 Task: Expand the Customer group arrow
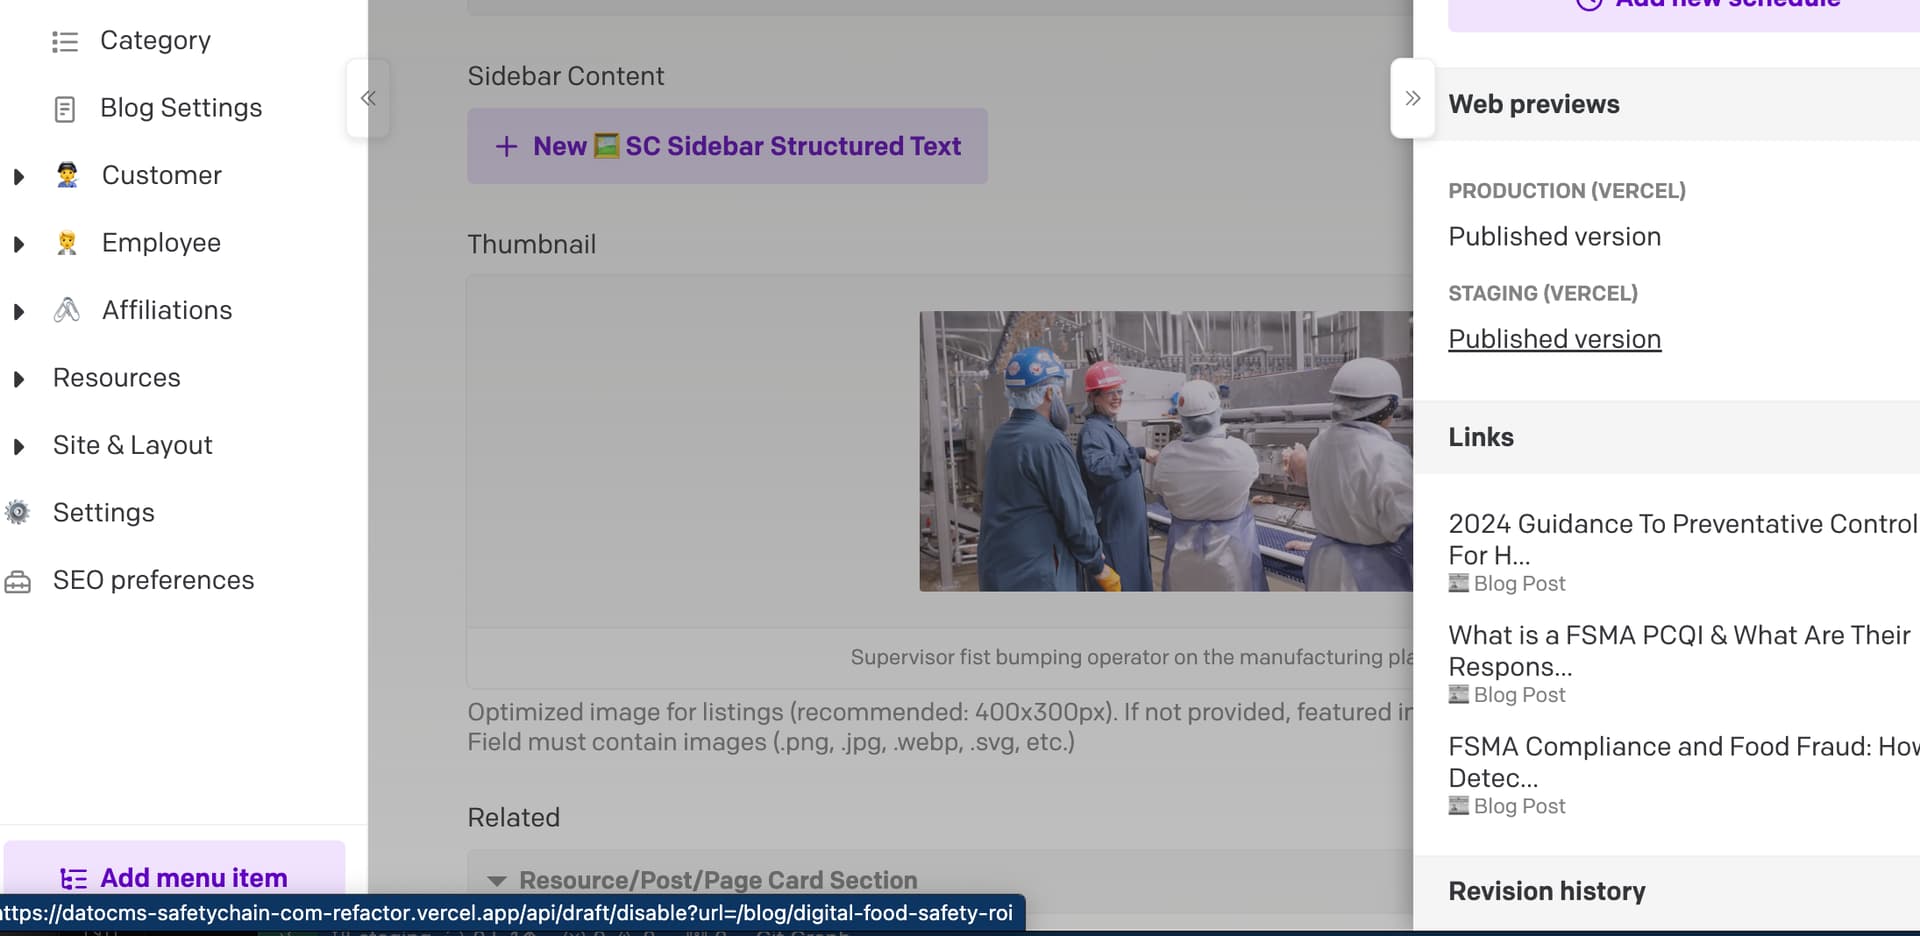[18, 177]
